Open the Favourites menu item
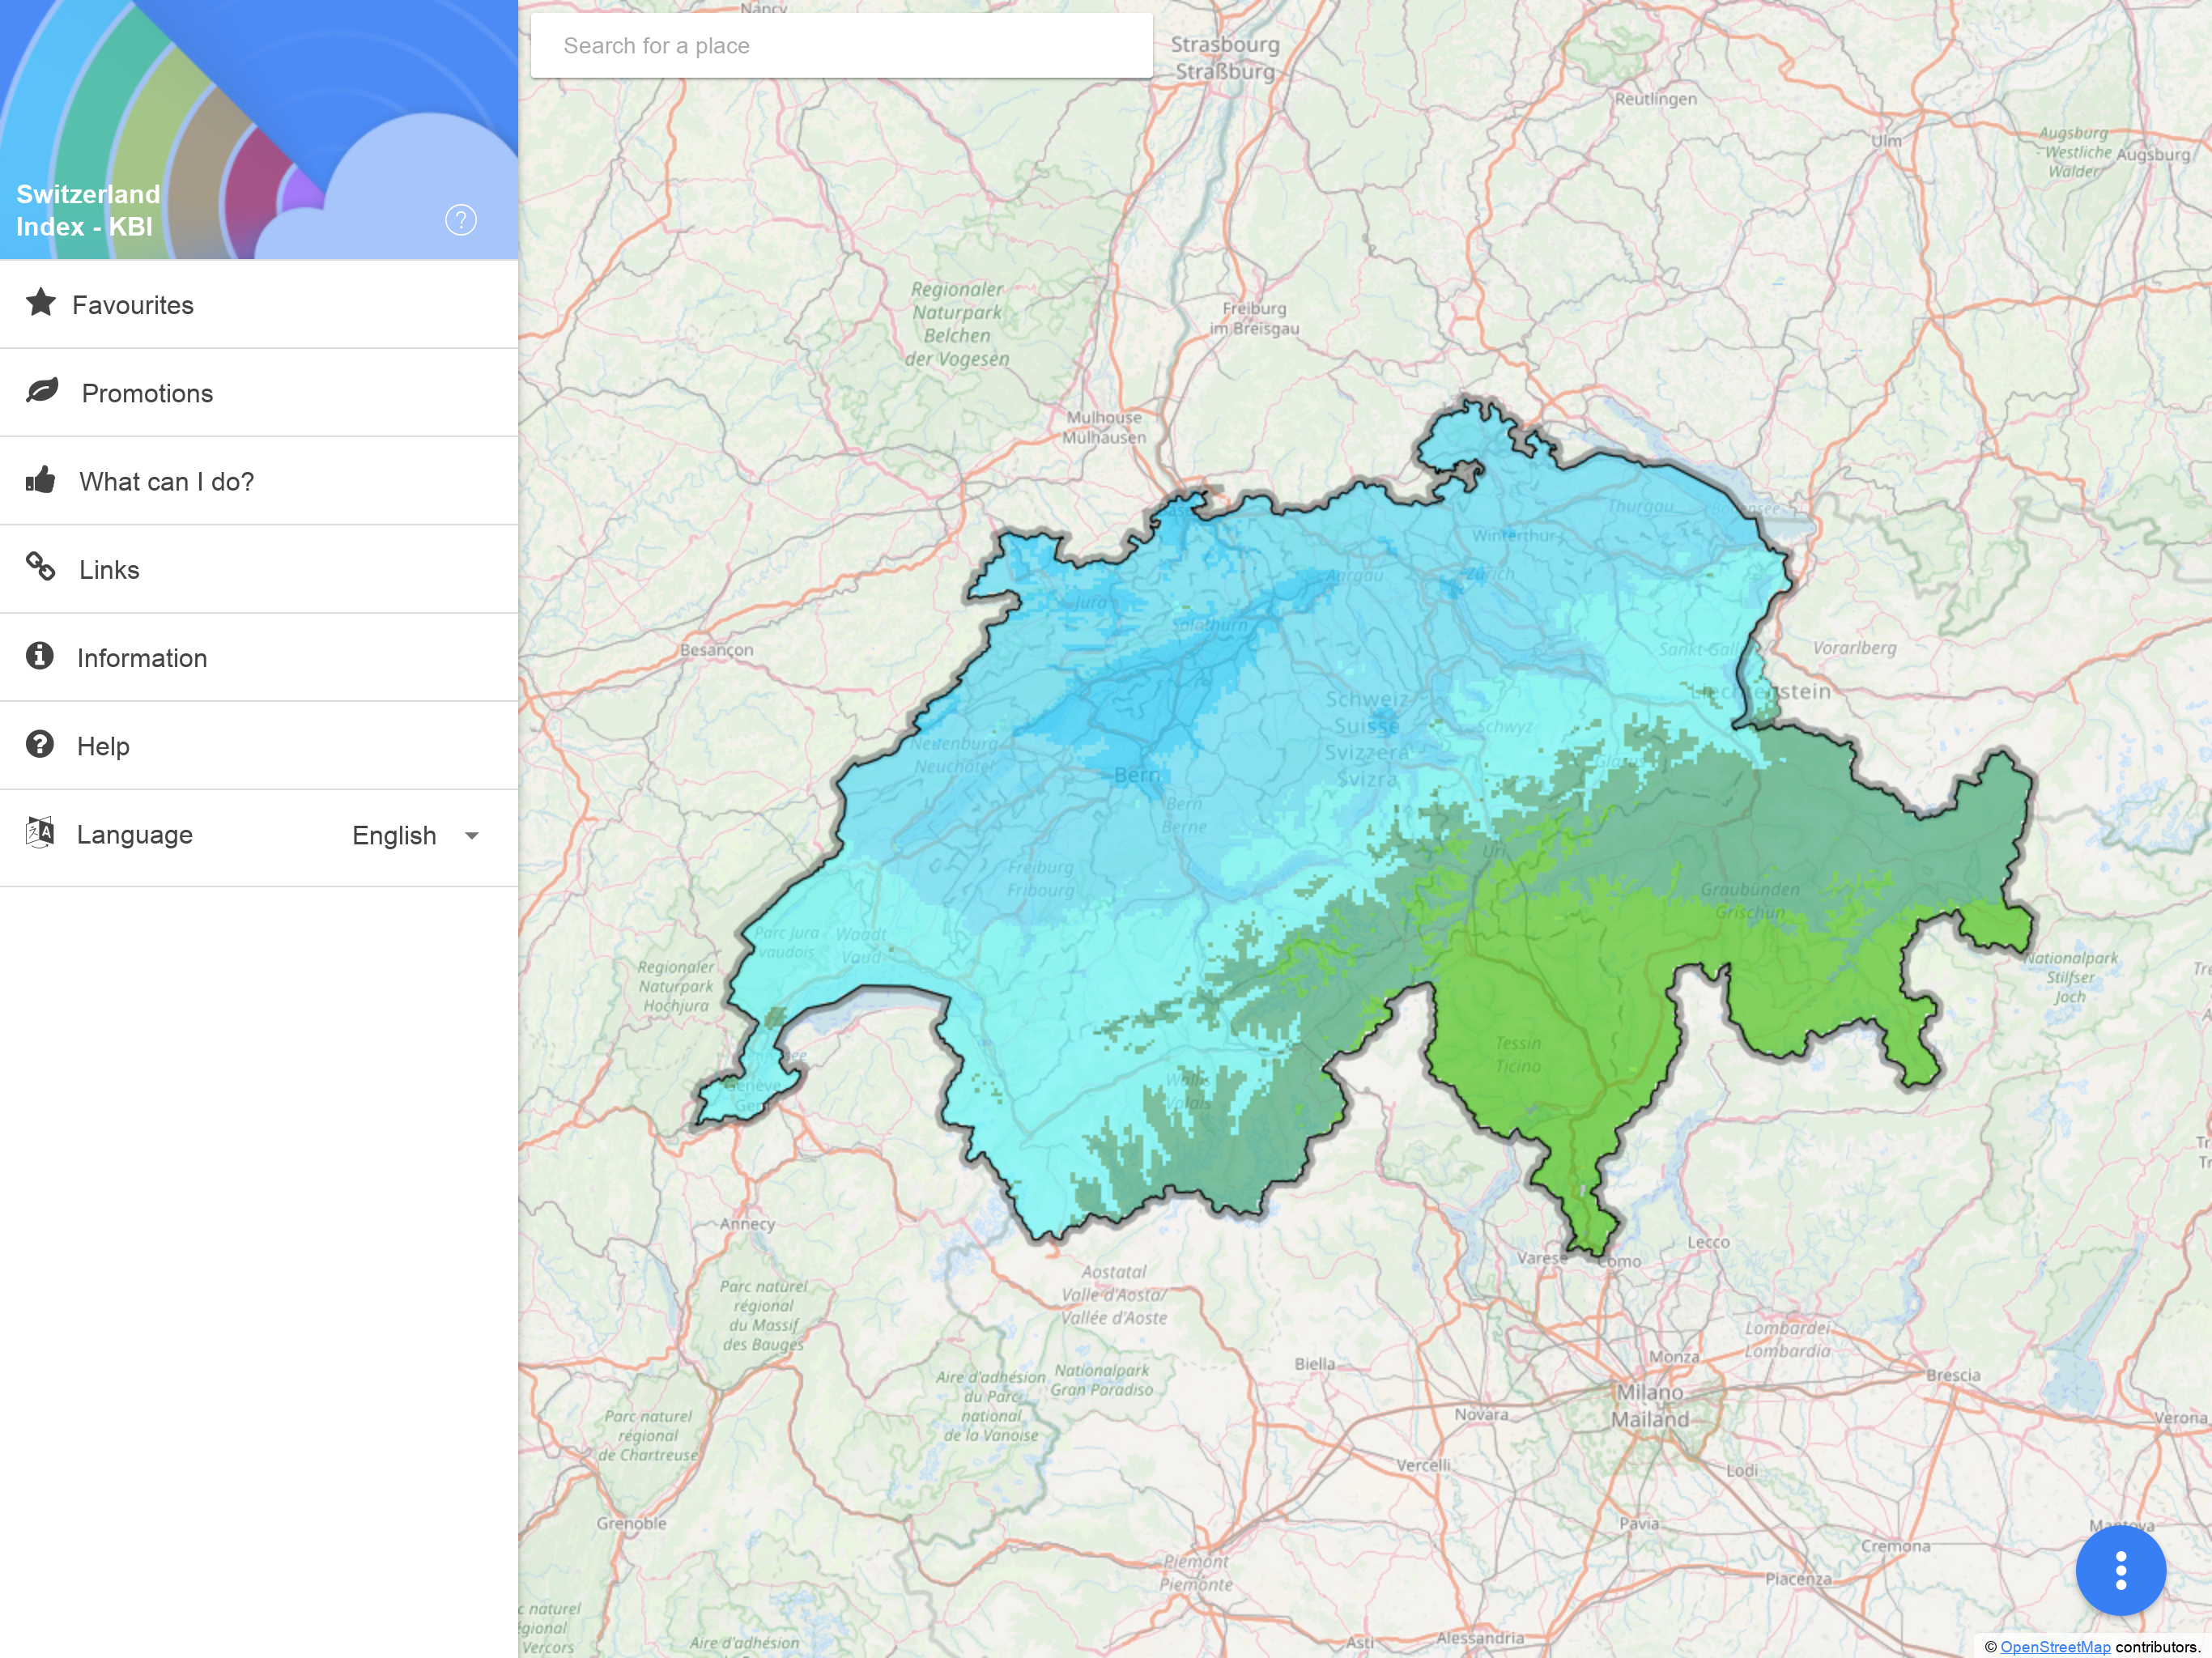Screen dimensions: 2212x1658 click(133, 305)
